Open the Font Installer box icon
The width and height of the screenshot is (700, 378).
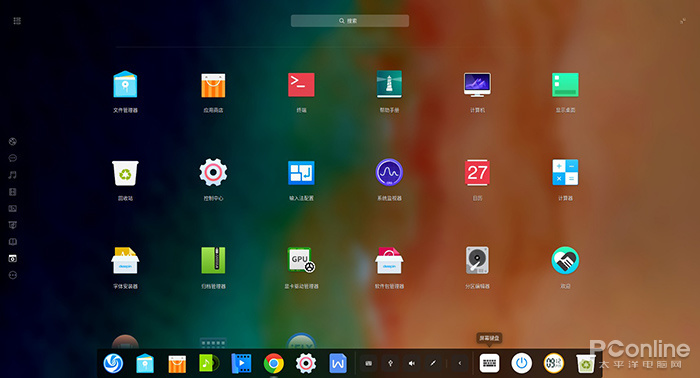[x=125, y=260]
